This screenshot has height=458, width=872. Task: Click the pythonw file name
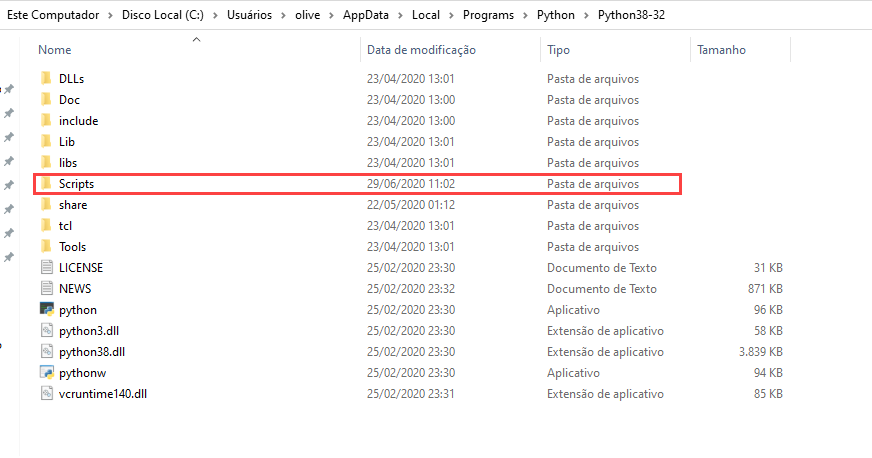coord(82,373)
